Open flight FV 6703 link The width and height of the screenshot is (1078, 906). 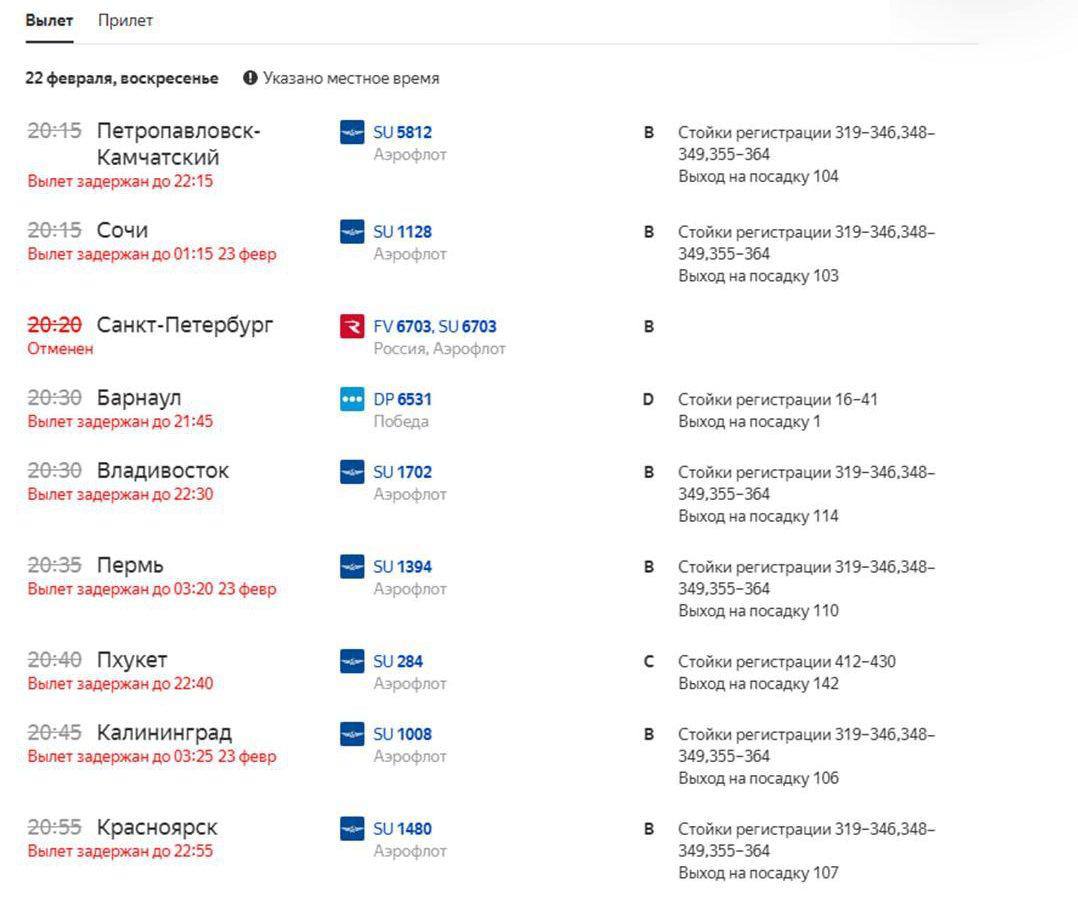[x=402, y=327]
